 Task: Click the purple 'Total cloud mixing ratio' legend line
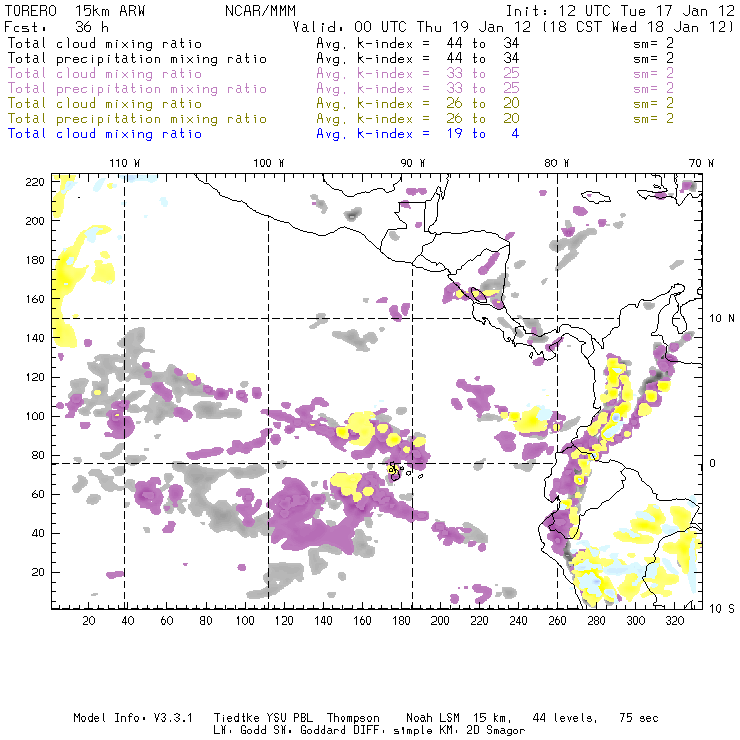click(x=105, y=74)
